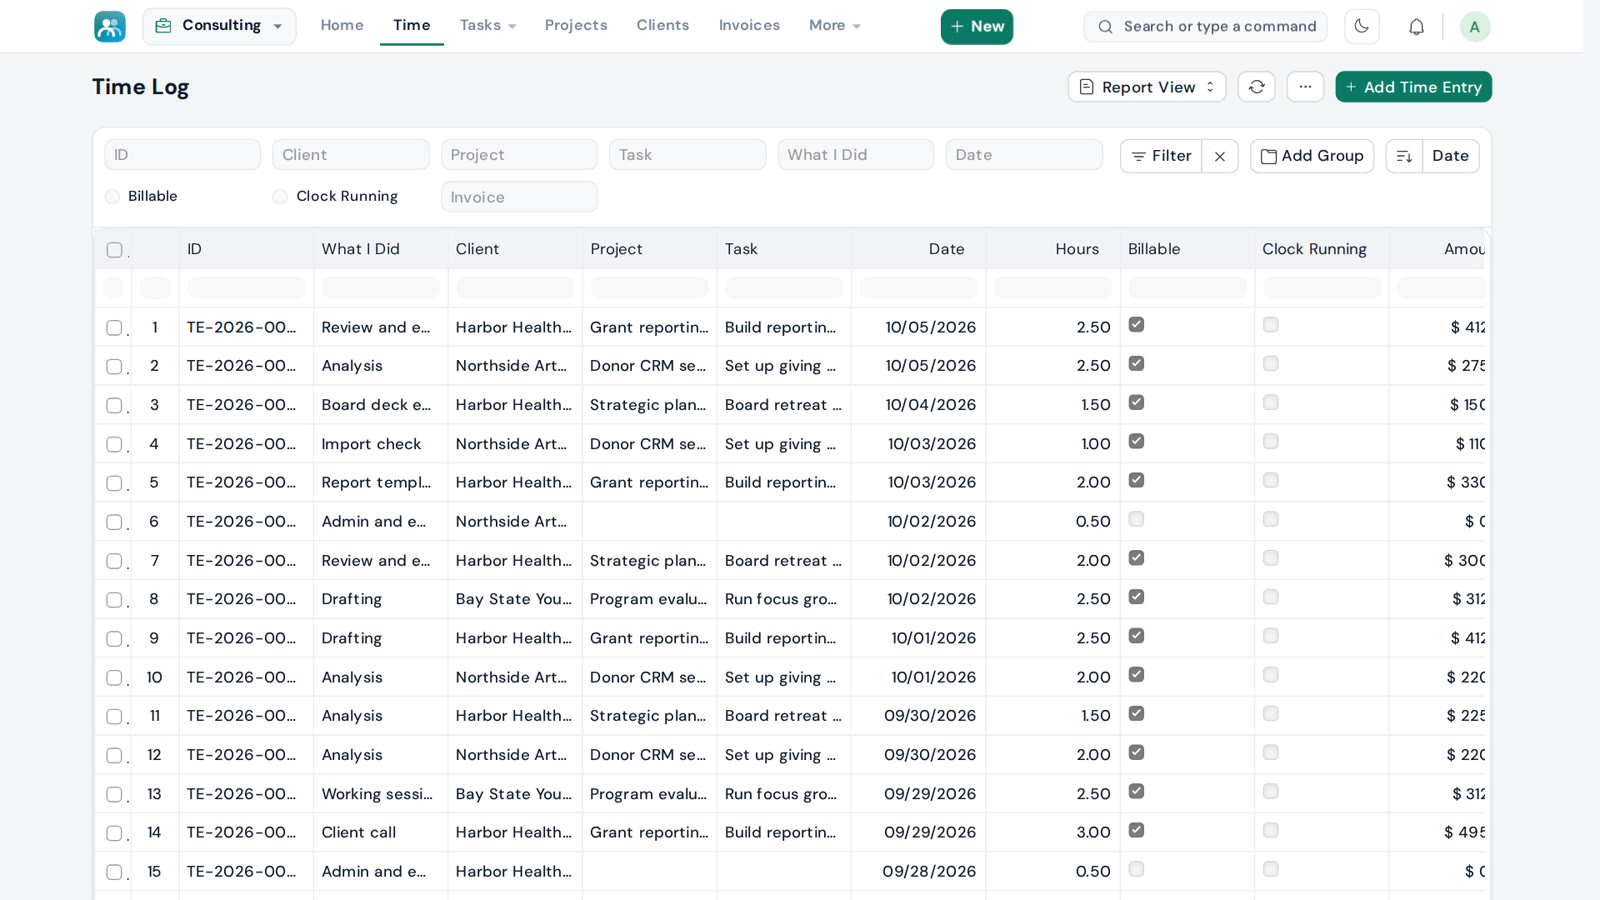Toggle the Billable filter checkbox
Screen dimensions: 1600x900
(112, 197)
